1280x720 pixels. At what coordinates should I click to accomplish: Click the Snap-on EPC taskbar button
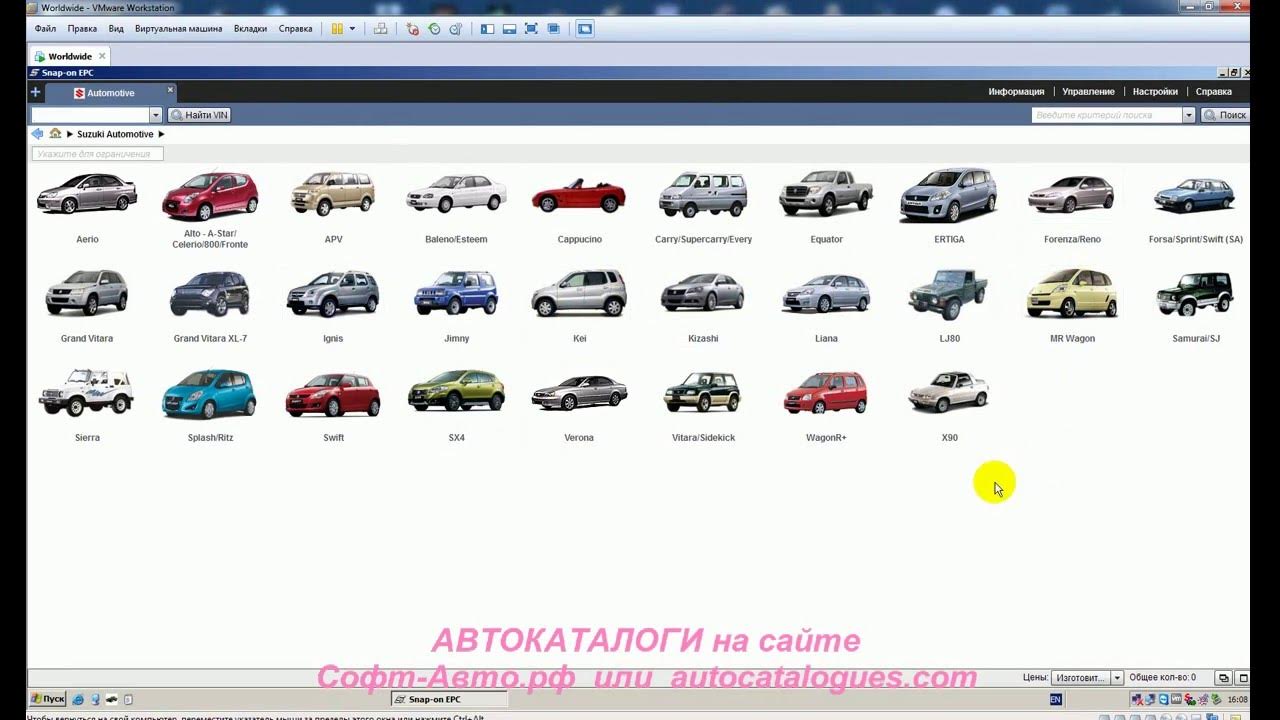448,699
